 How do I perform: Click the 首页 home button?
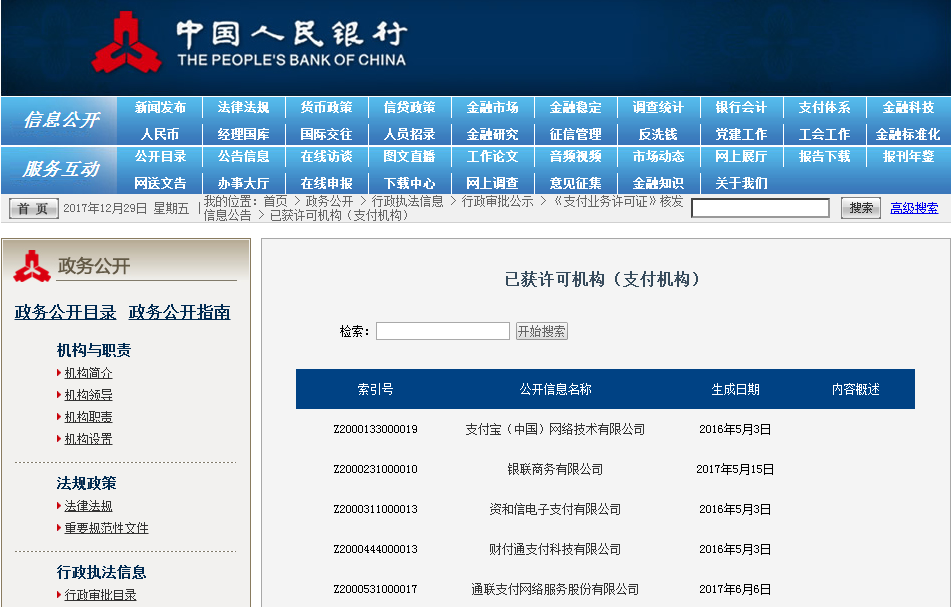click(33, 208)
